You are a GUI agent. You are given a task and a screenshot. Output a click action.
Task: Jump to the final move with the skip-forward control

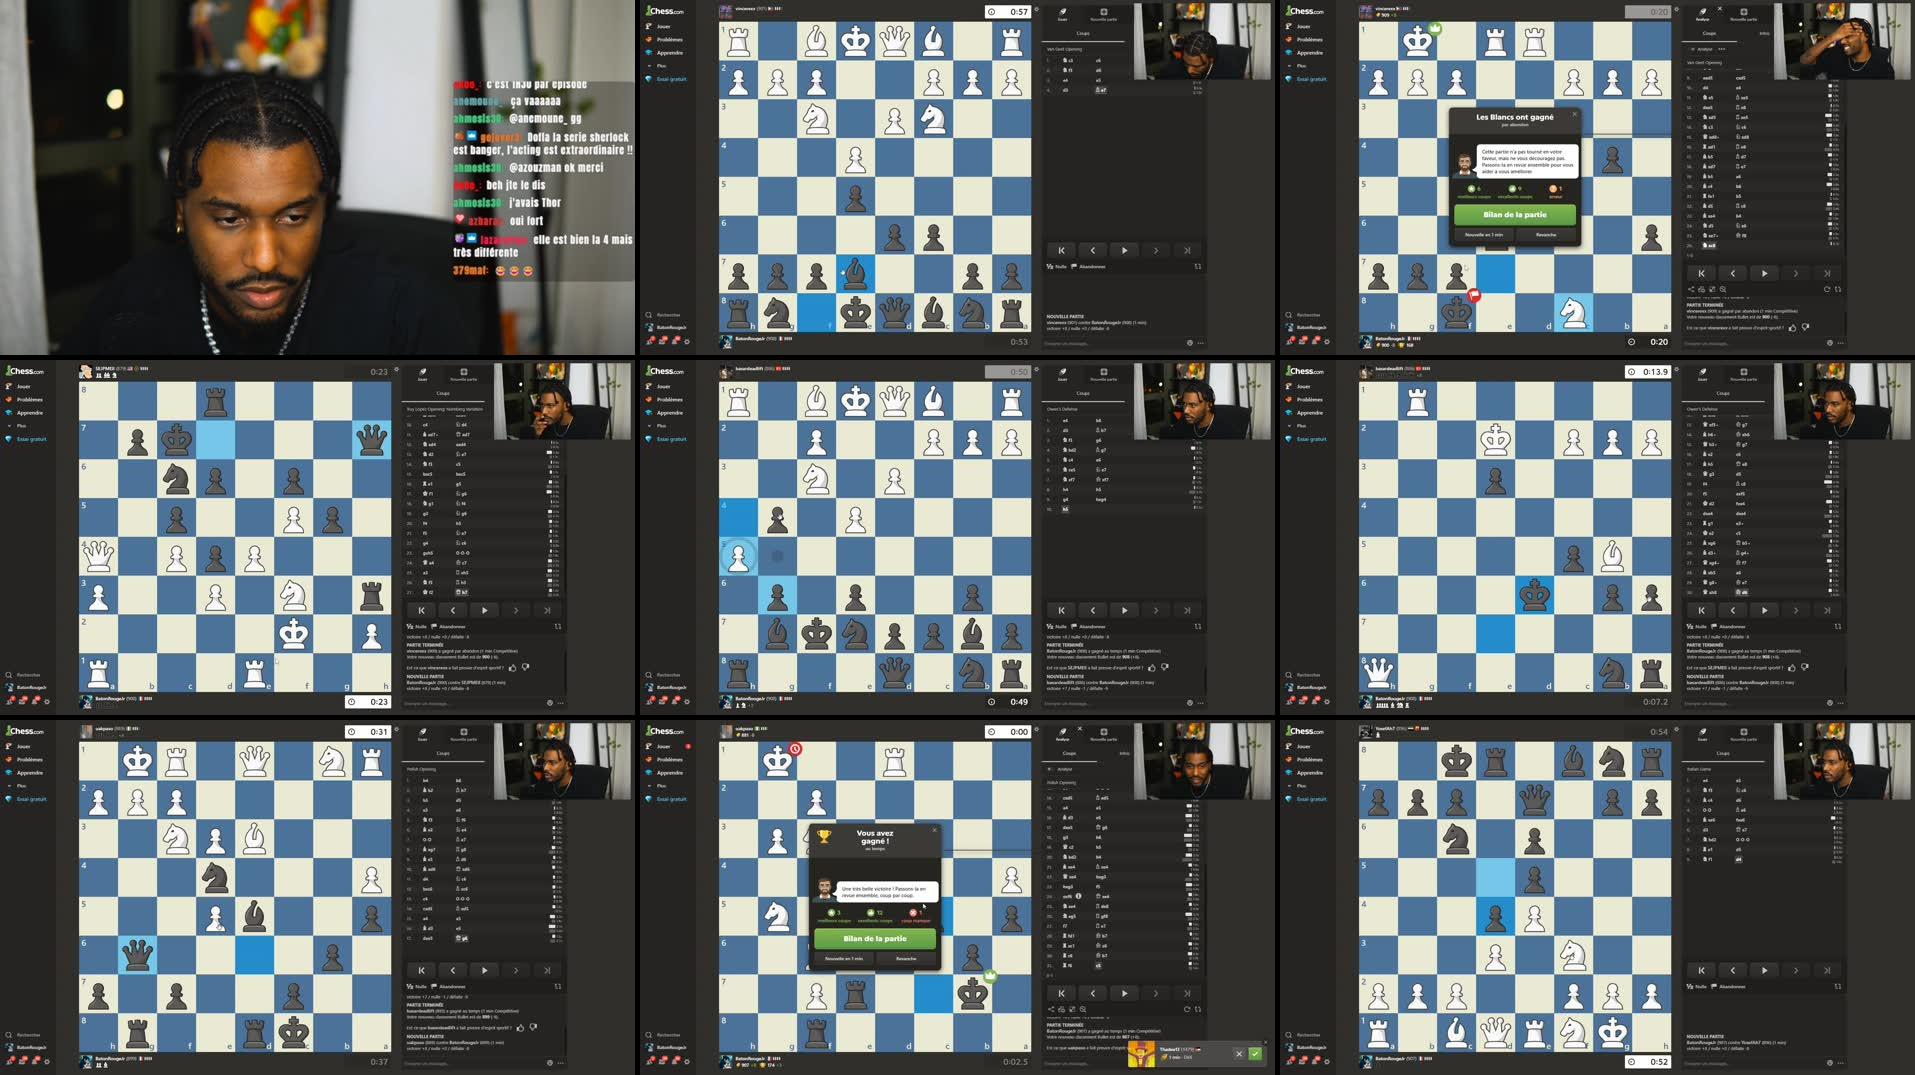click(x=1188, y=251)
